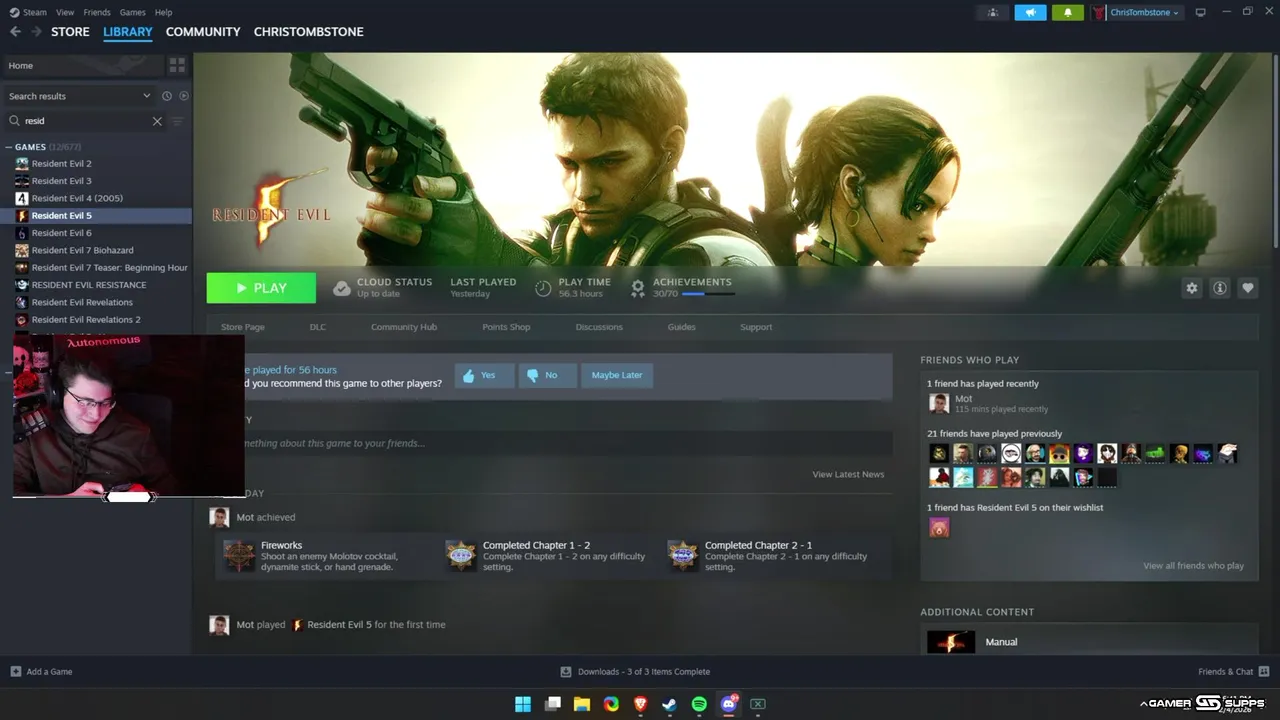The width and height of the screenshot is (1280, 720).
Task: Open the blue announcements megaphone
Action: click(1030, 13)
